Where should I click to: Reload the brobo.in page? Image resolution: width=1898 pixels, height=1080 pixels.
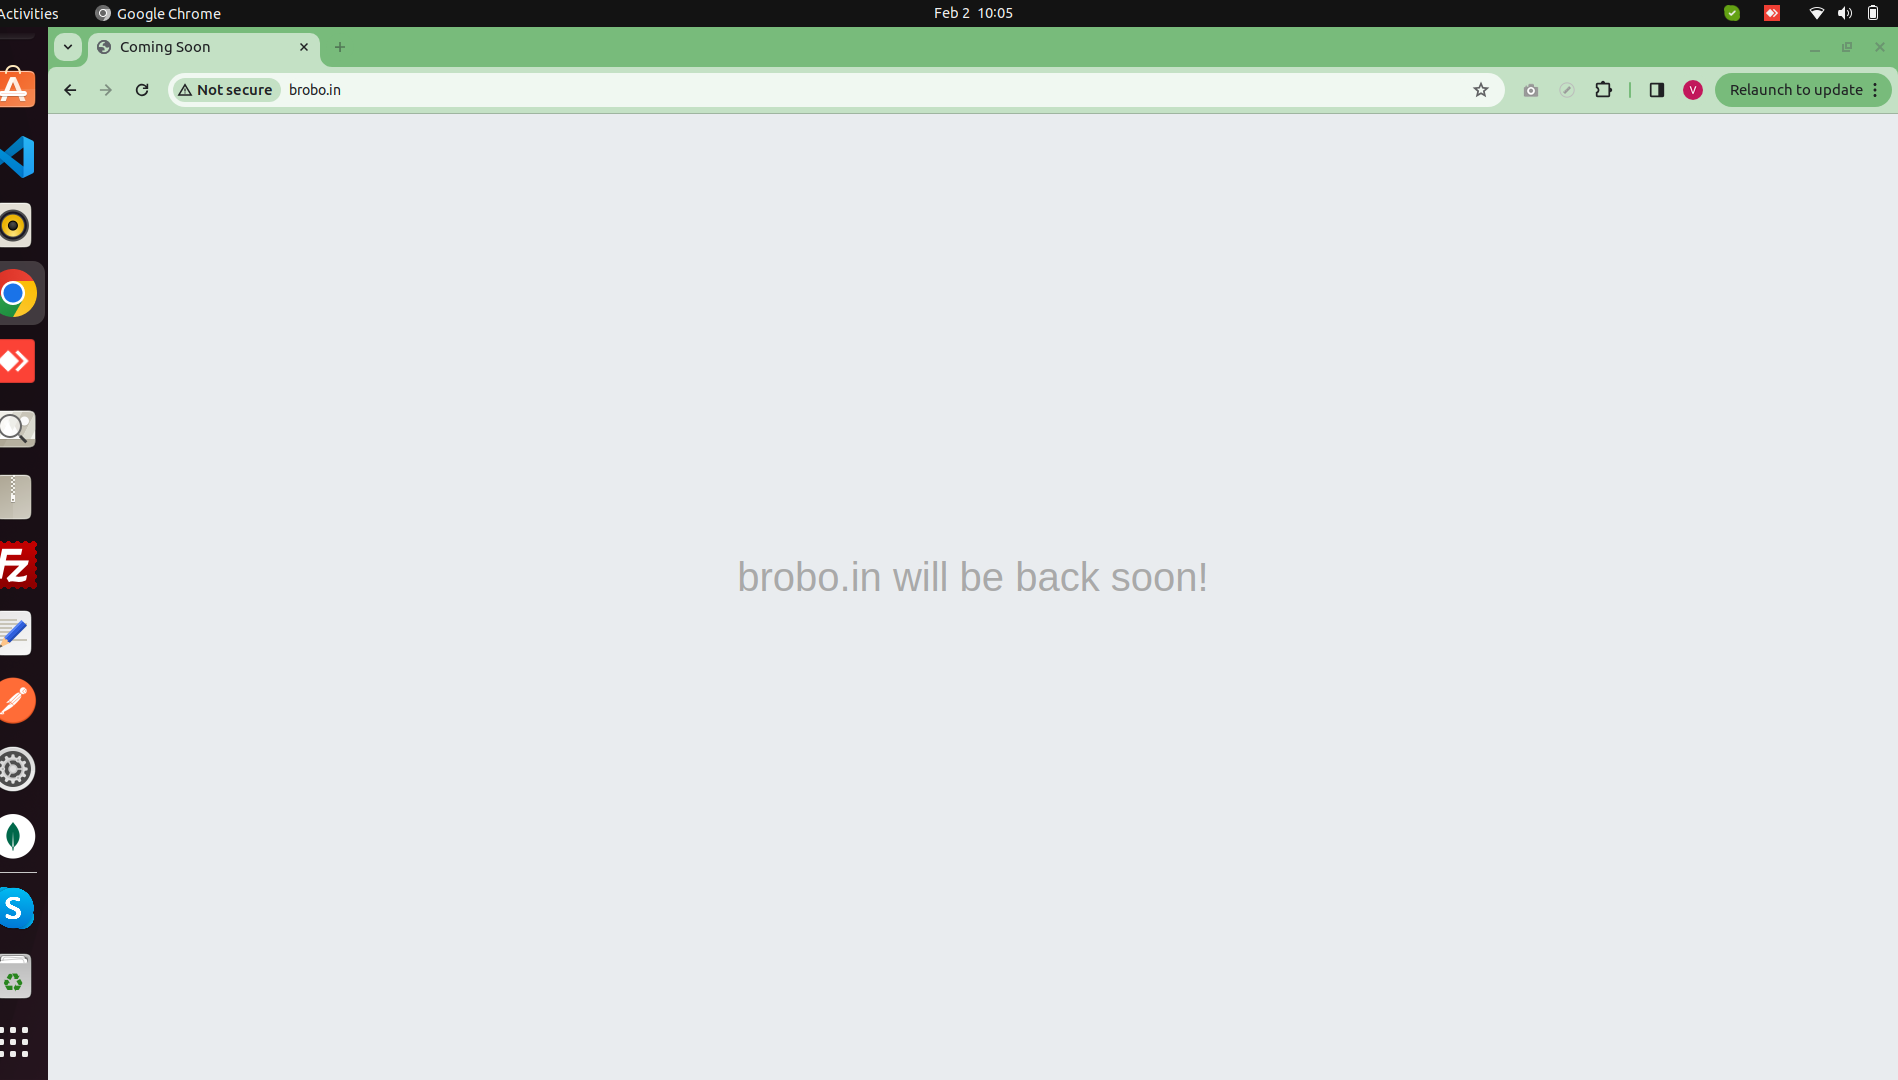(x=142, y=90)
